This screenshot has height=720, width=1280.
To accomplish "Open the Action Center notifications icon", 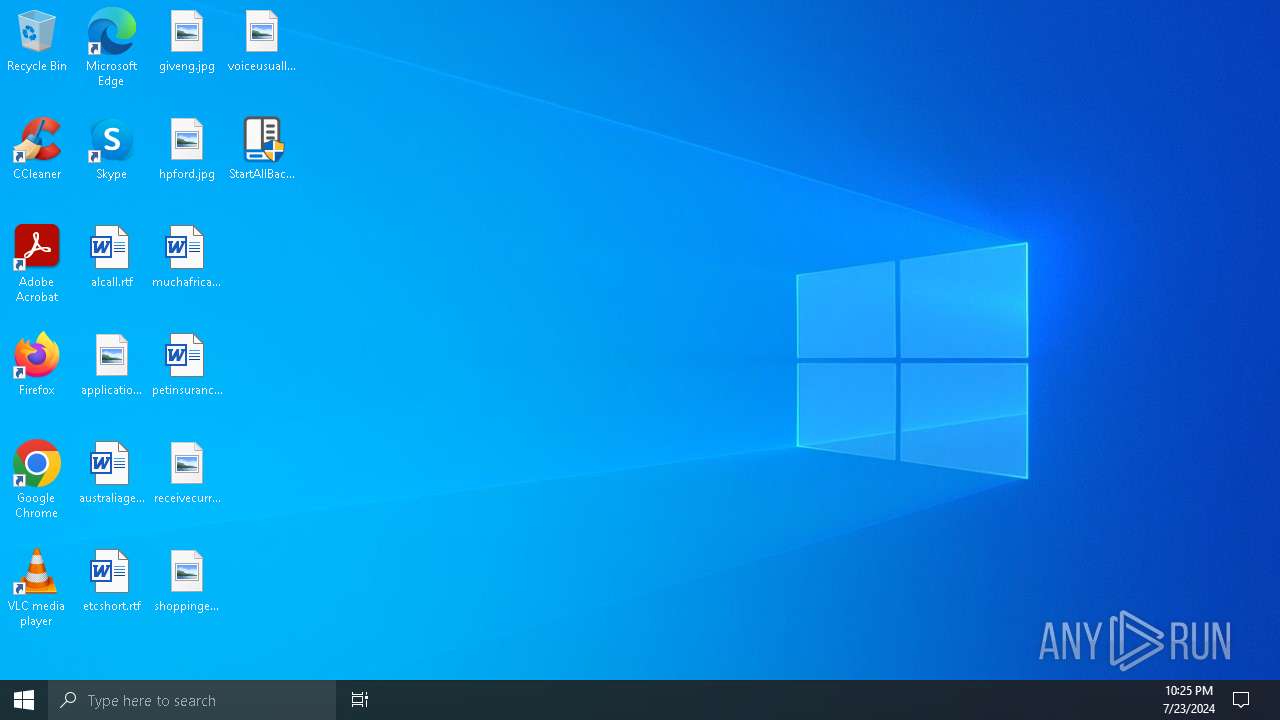I will [1242, 700].
